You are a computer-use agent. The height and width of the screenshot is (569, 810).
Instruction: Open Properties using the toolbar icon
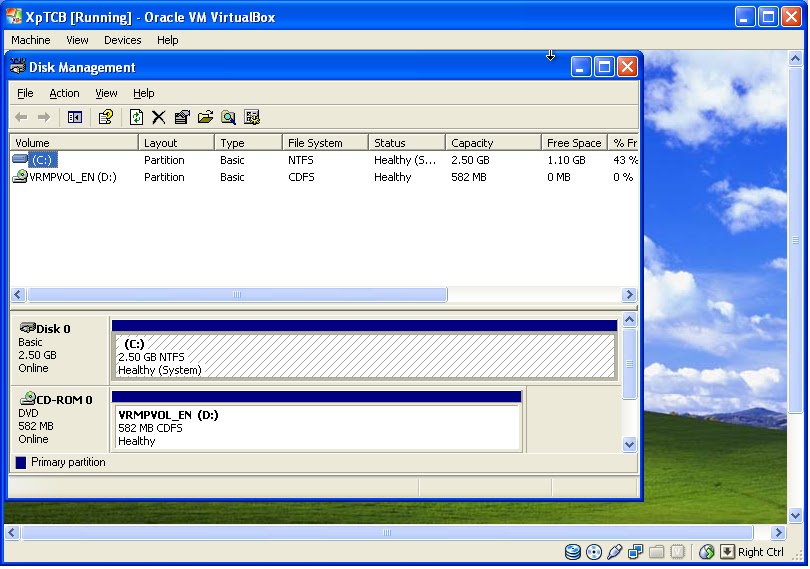182,117
